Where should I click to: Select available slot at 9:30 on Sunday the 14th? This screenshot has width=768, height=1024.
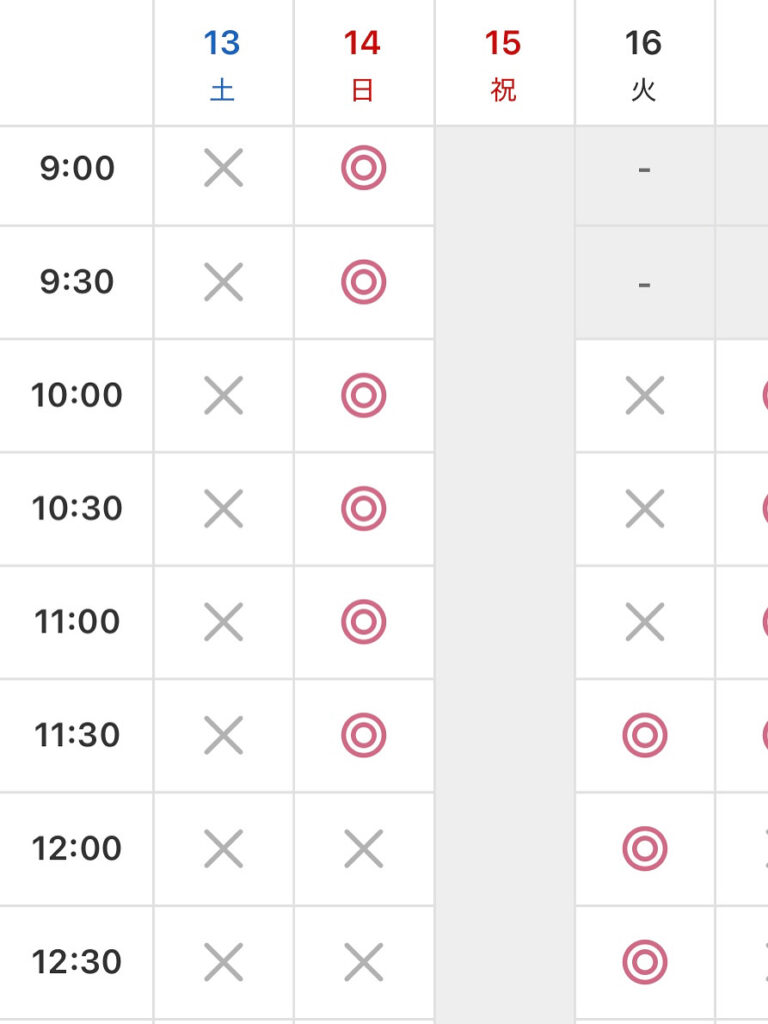pyautogui.click(x=364, y=281)
